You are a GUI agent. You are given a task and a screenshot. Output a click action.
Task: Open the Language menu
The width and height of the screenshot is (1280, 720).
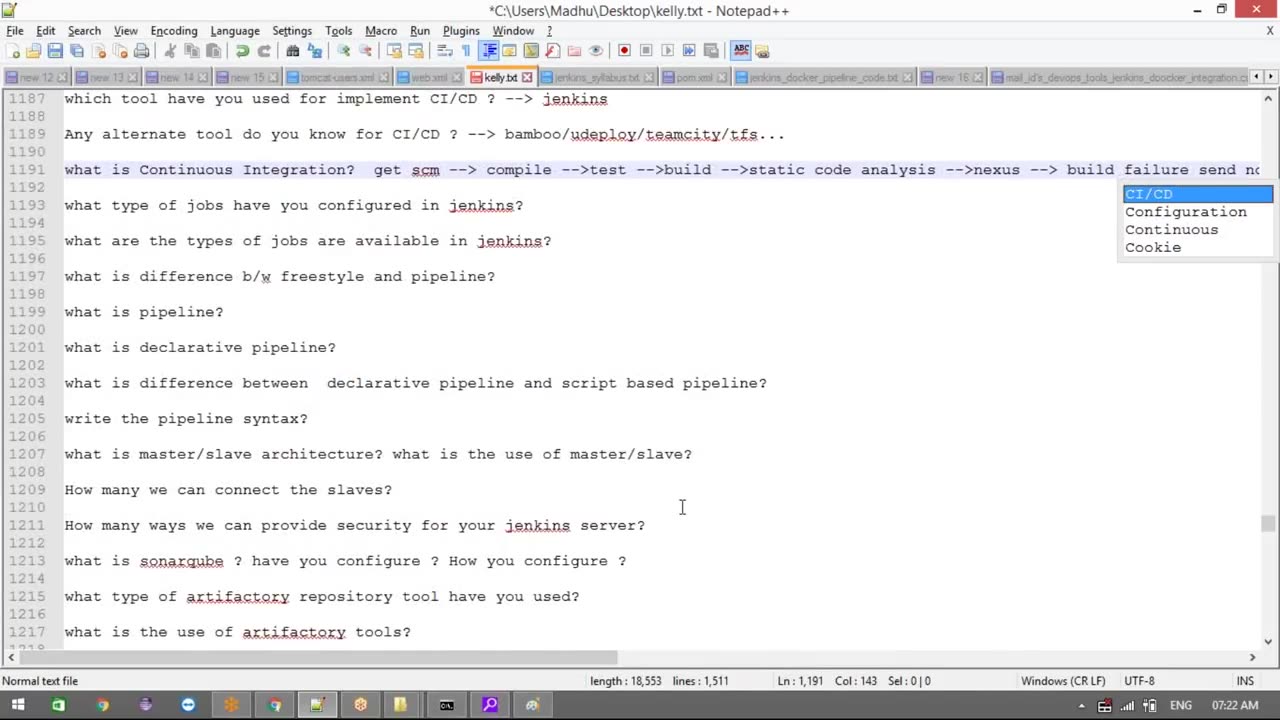235,31
